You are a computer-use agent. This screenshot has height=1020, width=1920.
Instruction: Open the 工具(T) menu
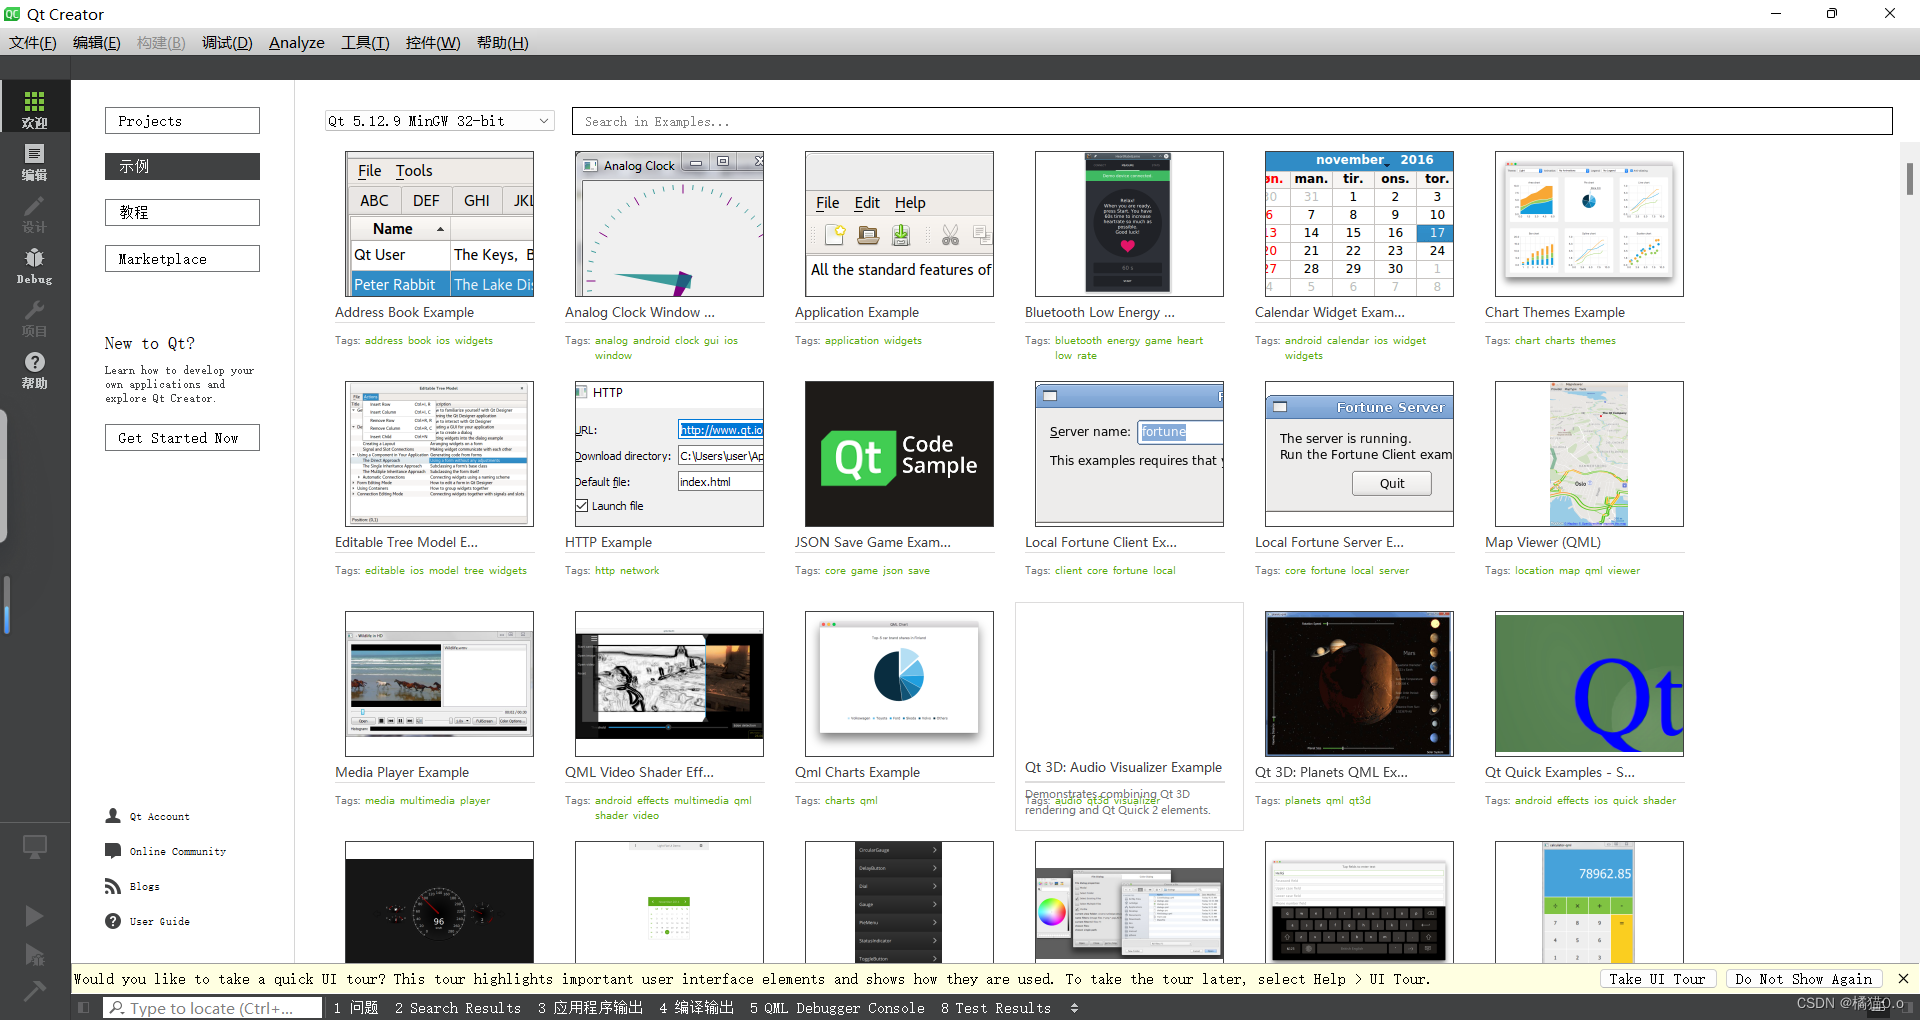[365, 42]
